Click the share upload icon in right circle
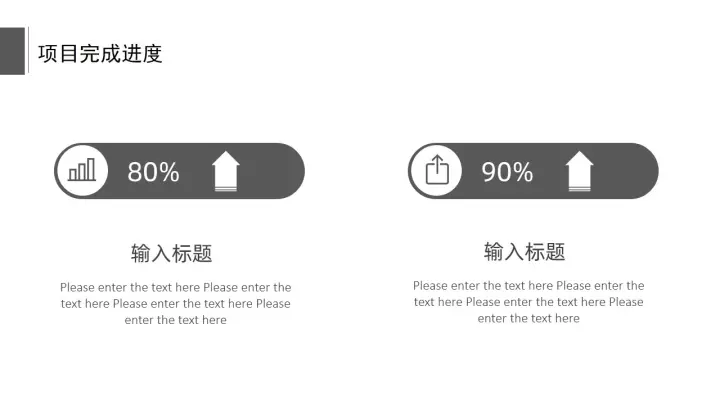This screenshot has height=405, width=720. tap(437, 170)
